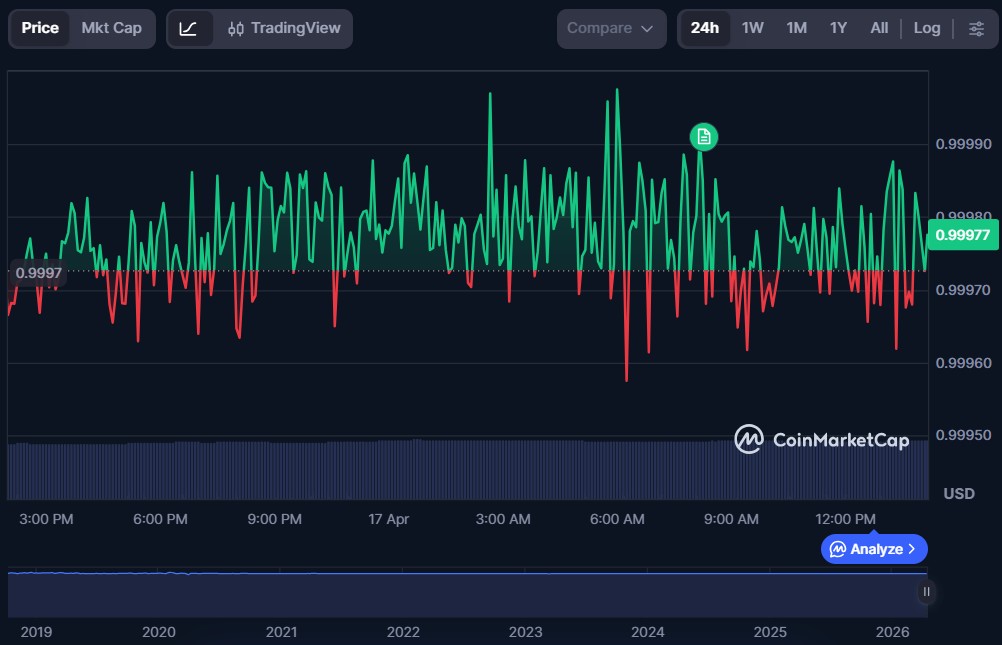Click the green document news marker
The image size is (1002, 645).
pyautogui.click(x=704, y=136)
